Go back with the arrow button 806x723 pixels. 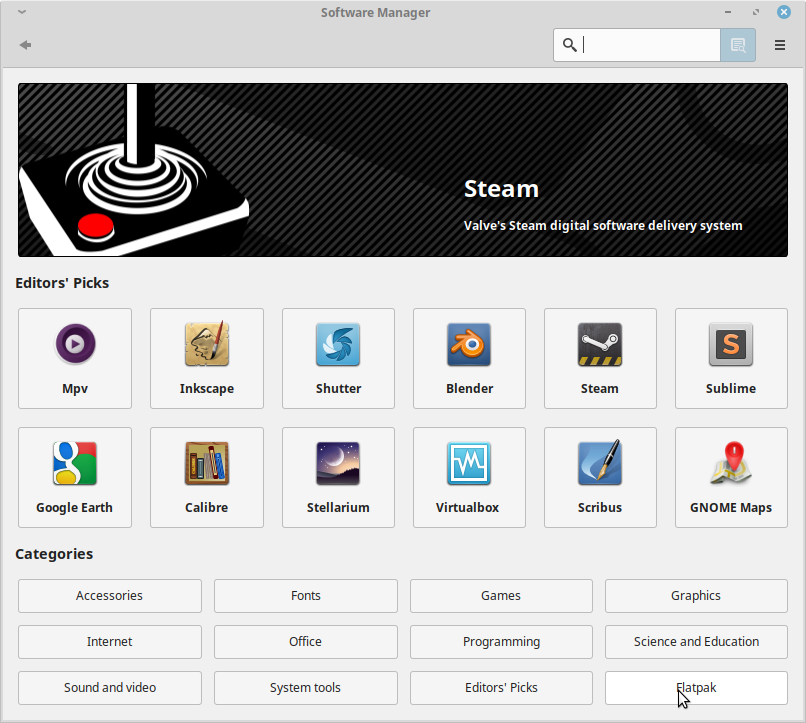pyautogui.click(x=26, y=45)
